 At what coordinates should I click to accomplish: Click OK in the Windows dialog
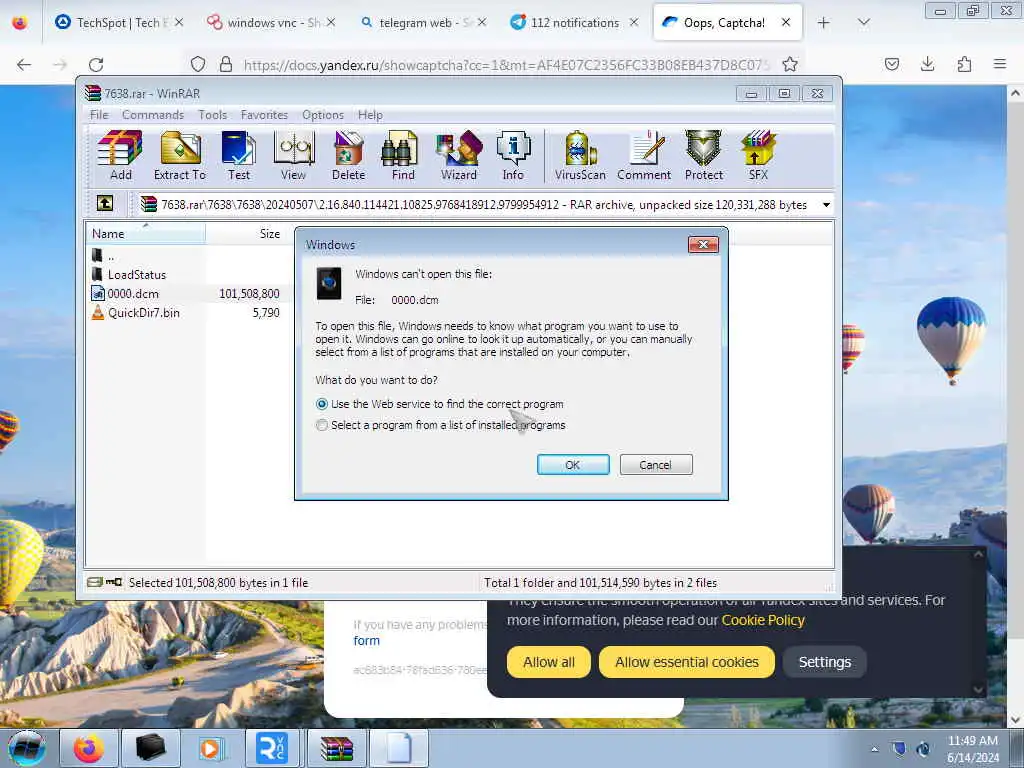pos(573,465)
